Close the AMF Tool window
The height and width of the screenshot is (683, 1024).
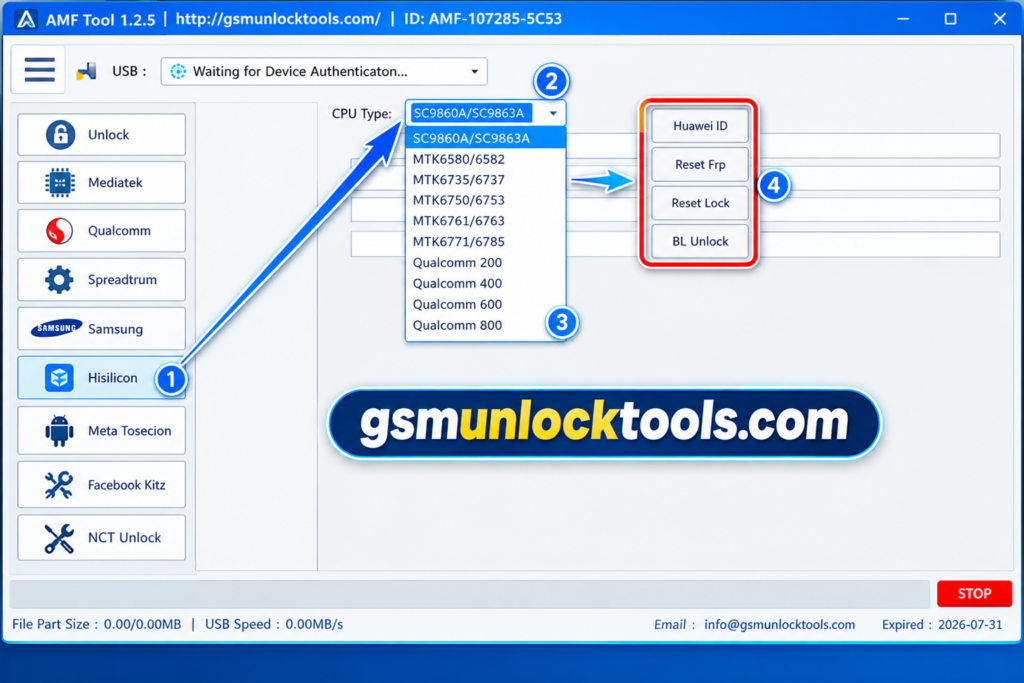pos(999,19)
